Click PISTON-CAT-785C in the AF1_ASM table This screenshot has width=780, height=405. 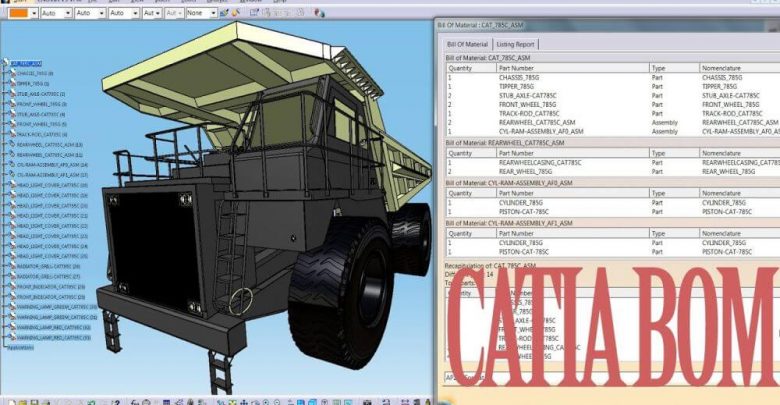[524, 252]
